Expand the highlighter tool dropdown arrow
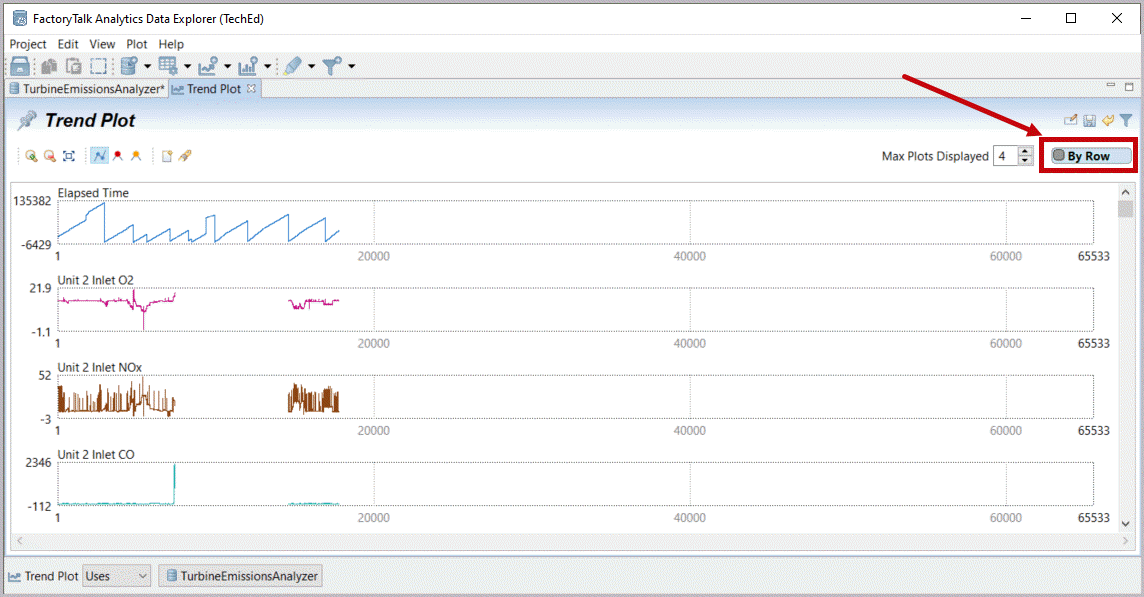This screenshot has width=1144, height=597. tap(311, 67)
